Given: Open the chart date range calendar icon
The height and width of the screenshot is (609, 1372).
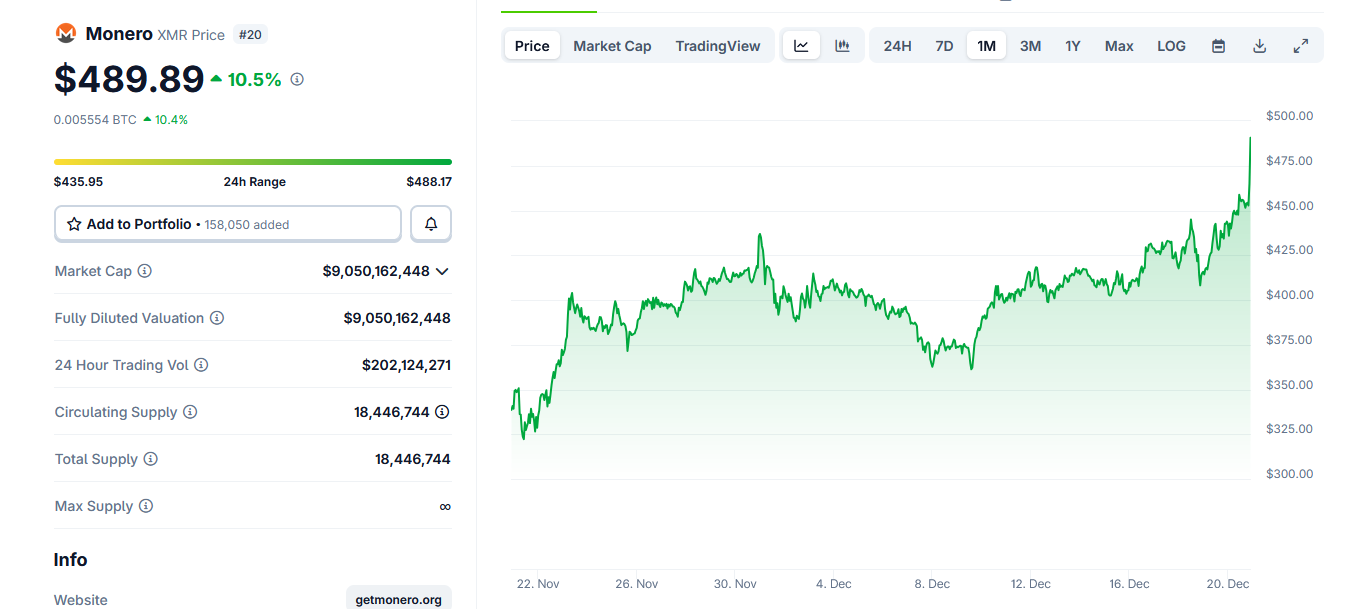Looking at the screenshot, I should [x=1218, y=46].
